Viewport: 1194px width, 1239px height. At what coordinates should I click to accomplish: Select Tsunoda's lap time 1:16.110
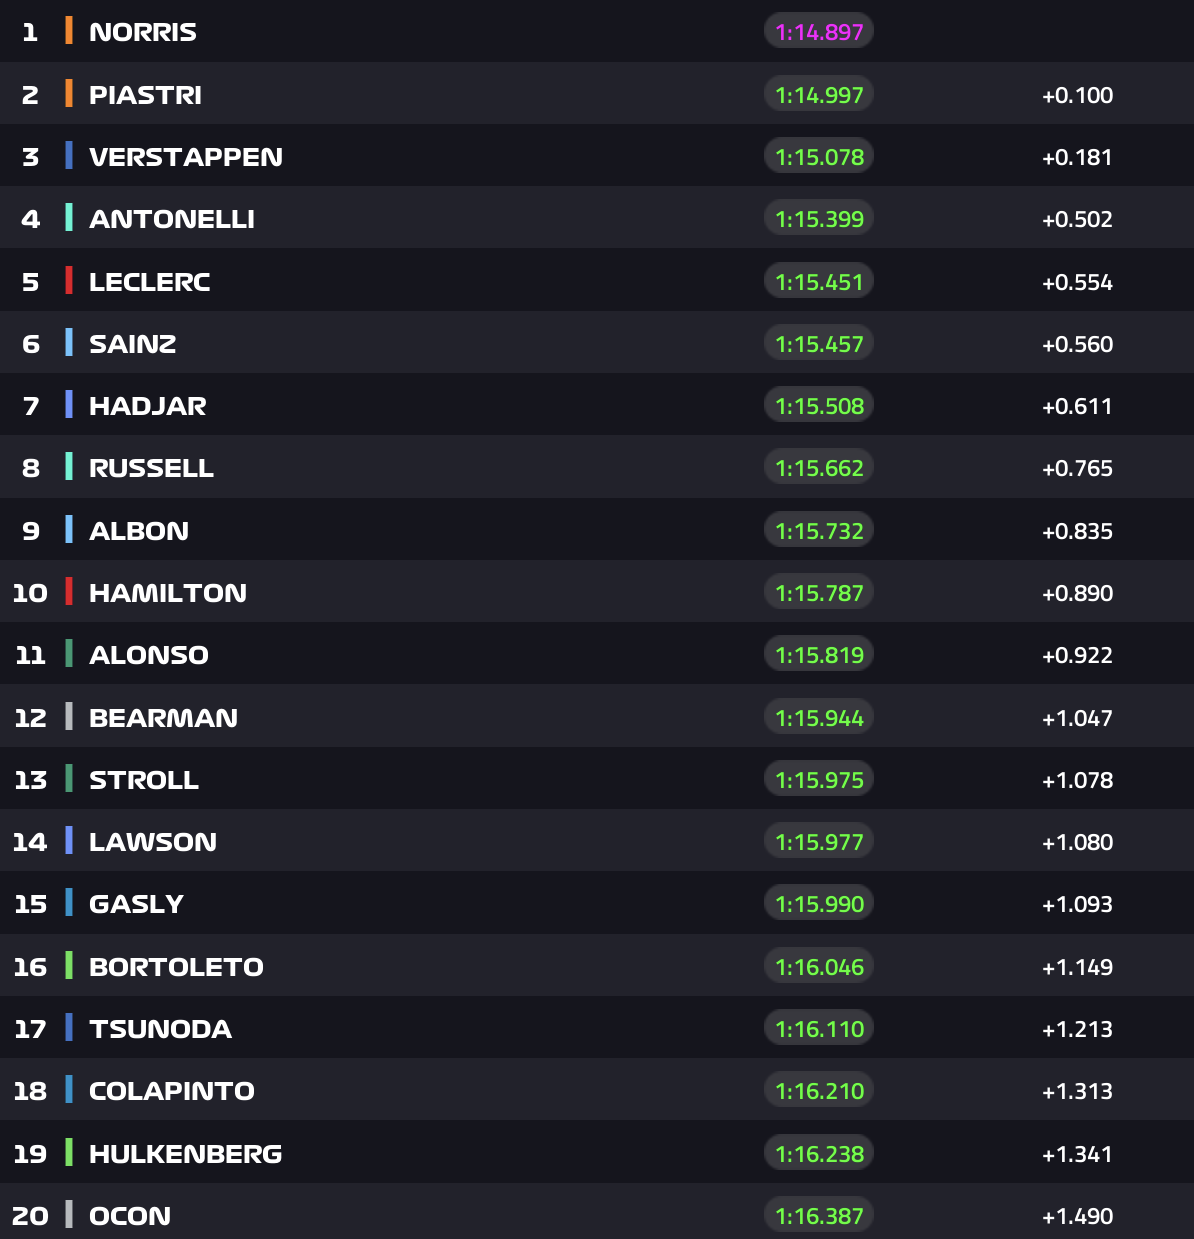(x=819, y=1029)
